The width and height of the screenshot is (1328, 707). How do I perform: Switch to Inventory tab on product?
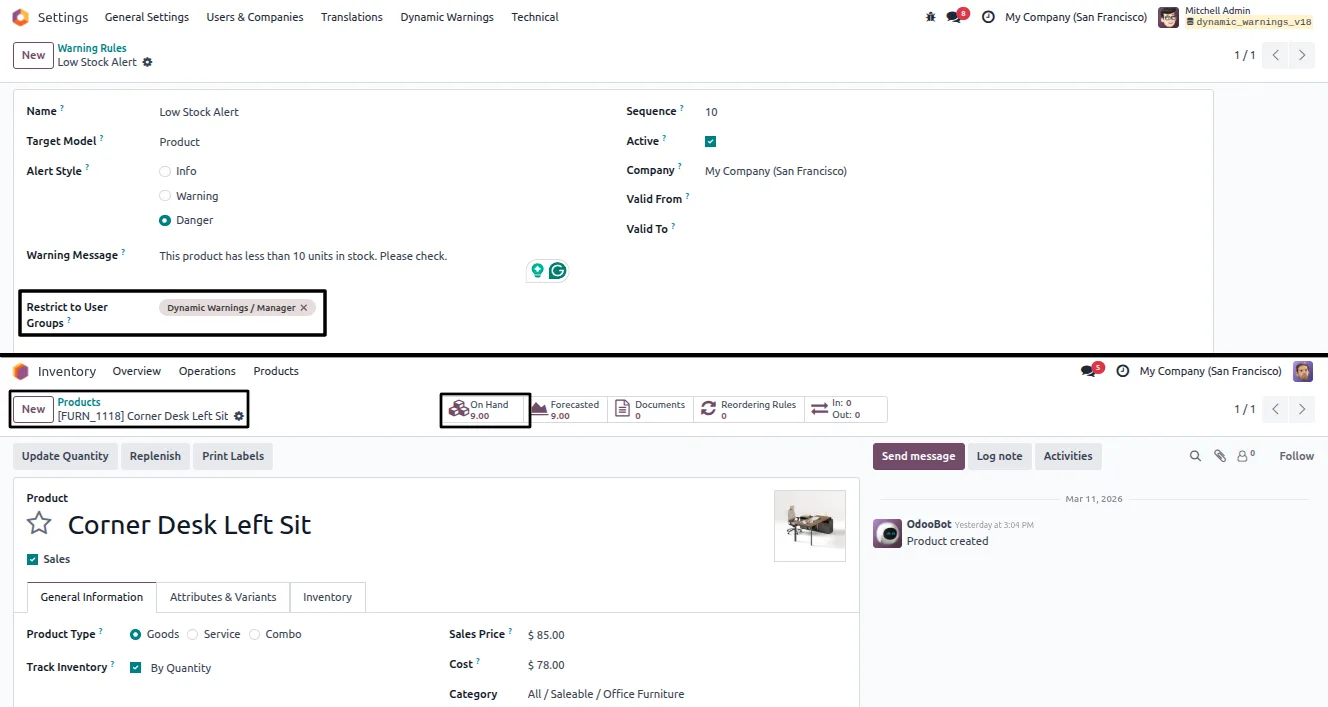pos(327,597)
